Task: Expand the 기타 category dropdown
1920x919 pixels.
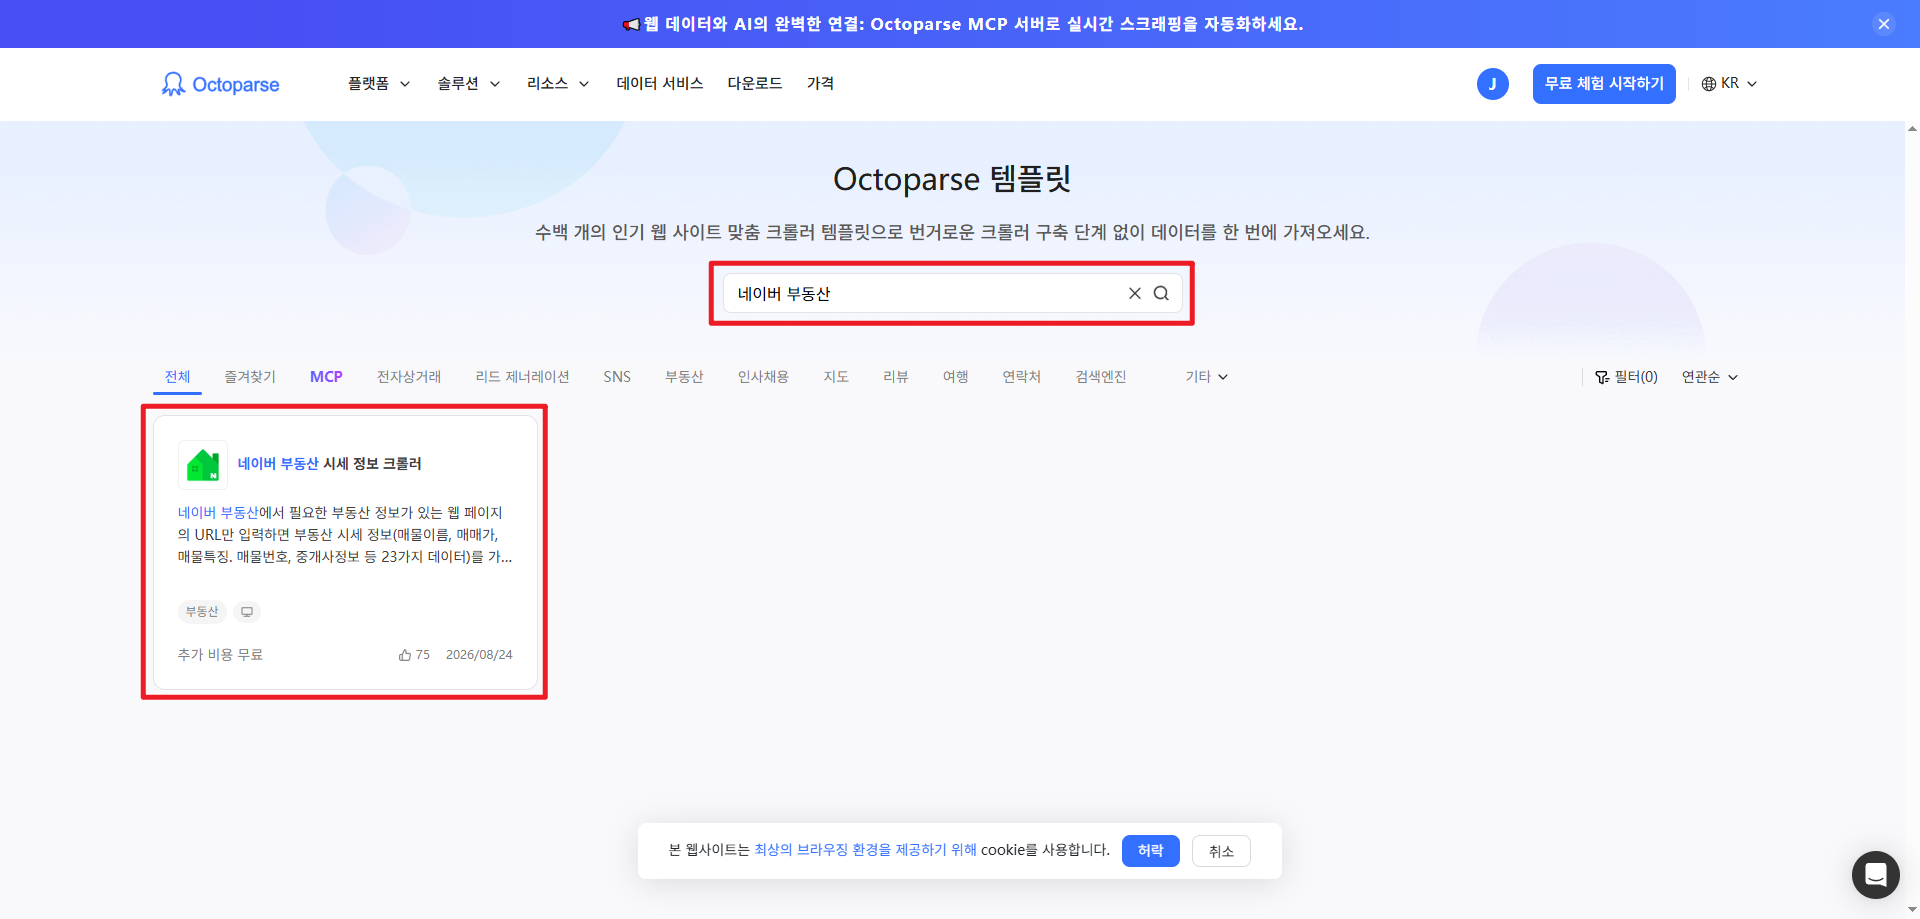Action: pyautogui.click(x=1206, y=377)
